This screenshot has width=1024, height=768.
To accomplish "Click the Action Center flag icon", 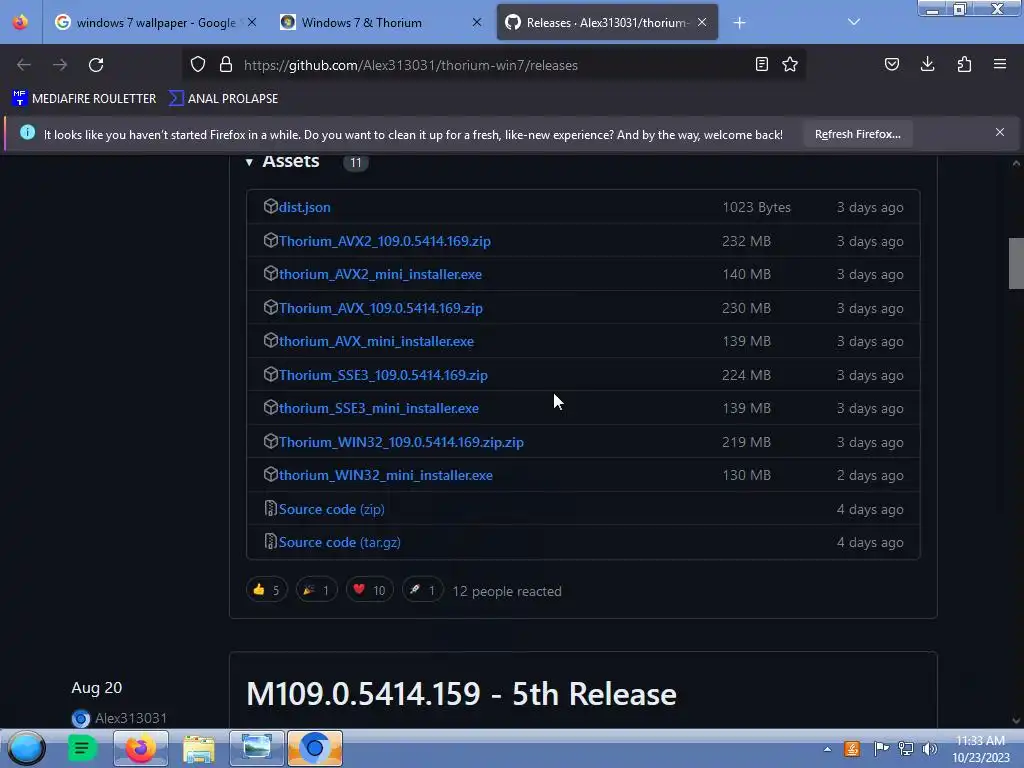I will [881, 749].
